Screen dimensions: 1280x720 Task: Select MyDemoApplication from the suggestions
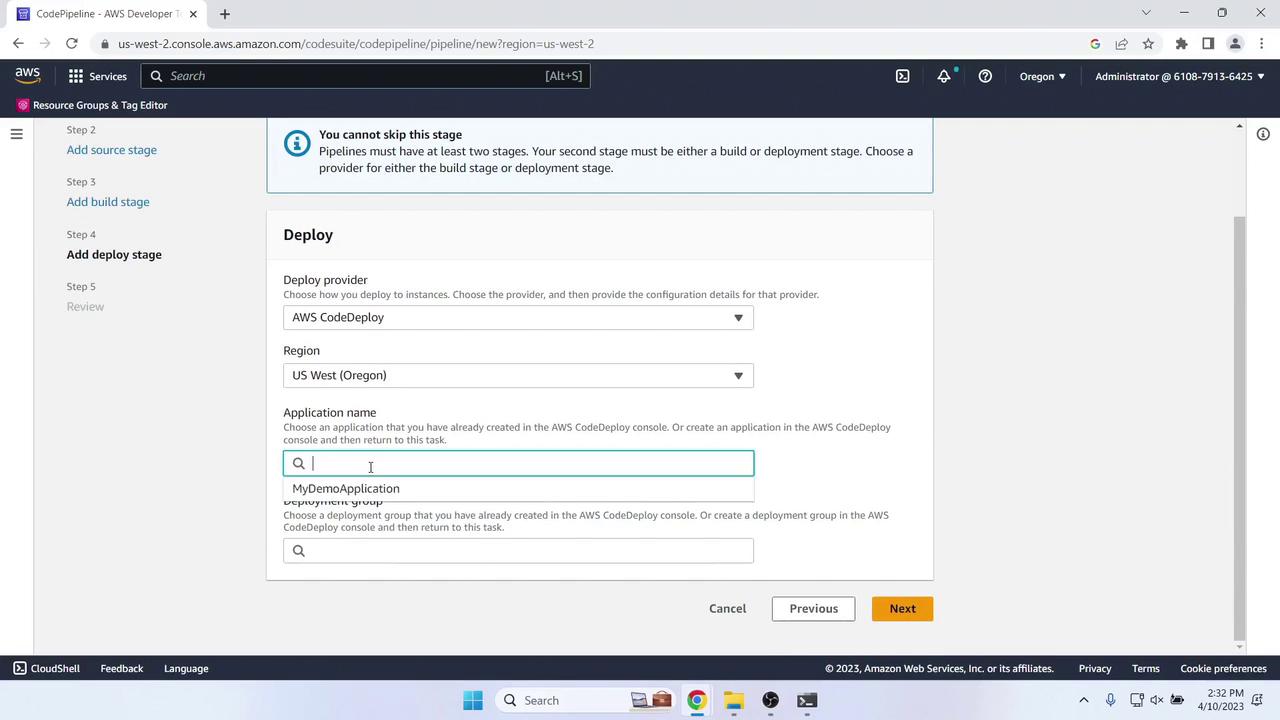pos(518,489)
